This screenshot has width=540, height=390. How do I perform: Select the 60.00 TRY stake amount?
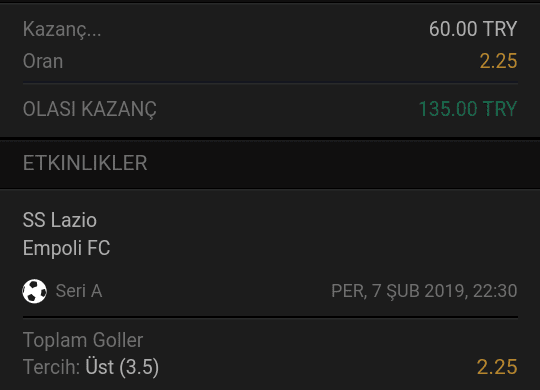tap(473, 29)
